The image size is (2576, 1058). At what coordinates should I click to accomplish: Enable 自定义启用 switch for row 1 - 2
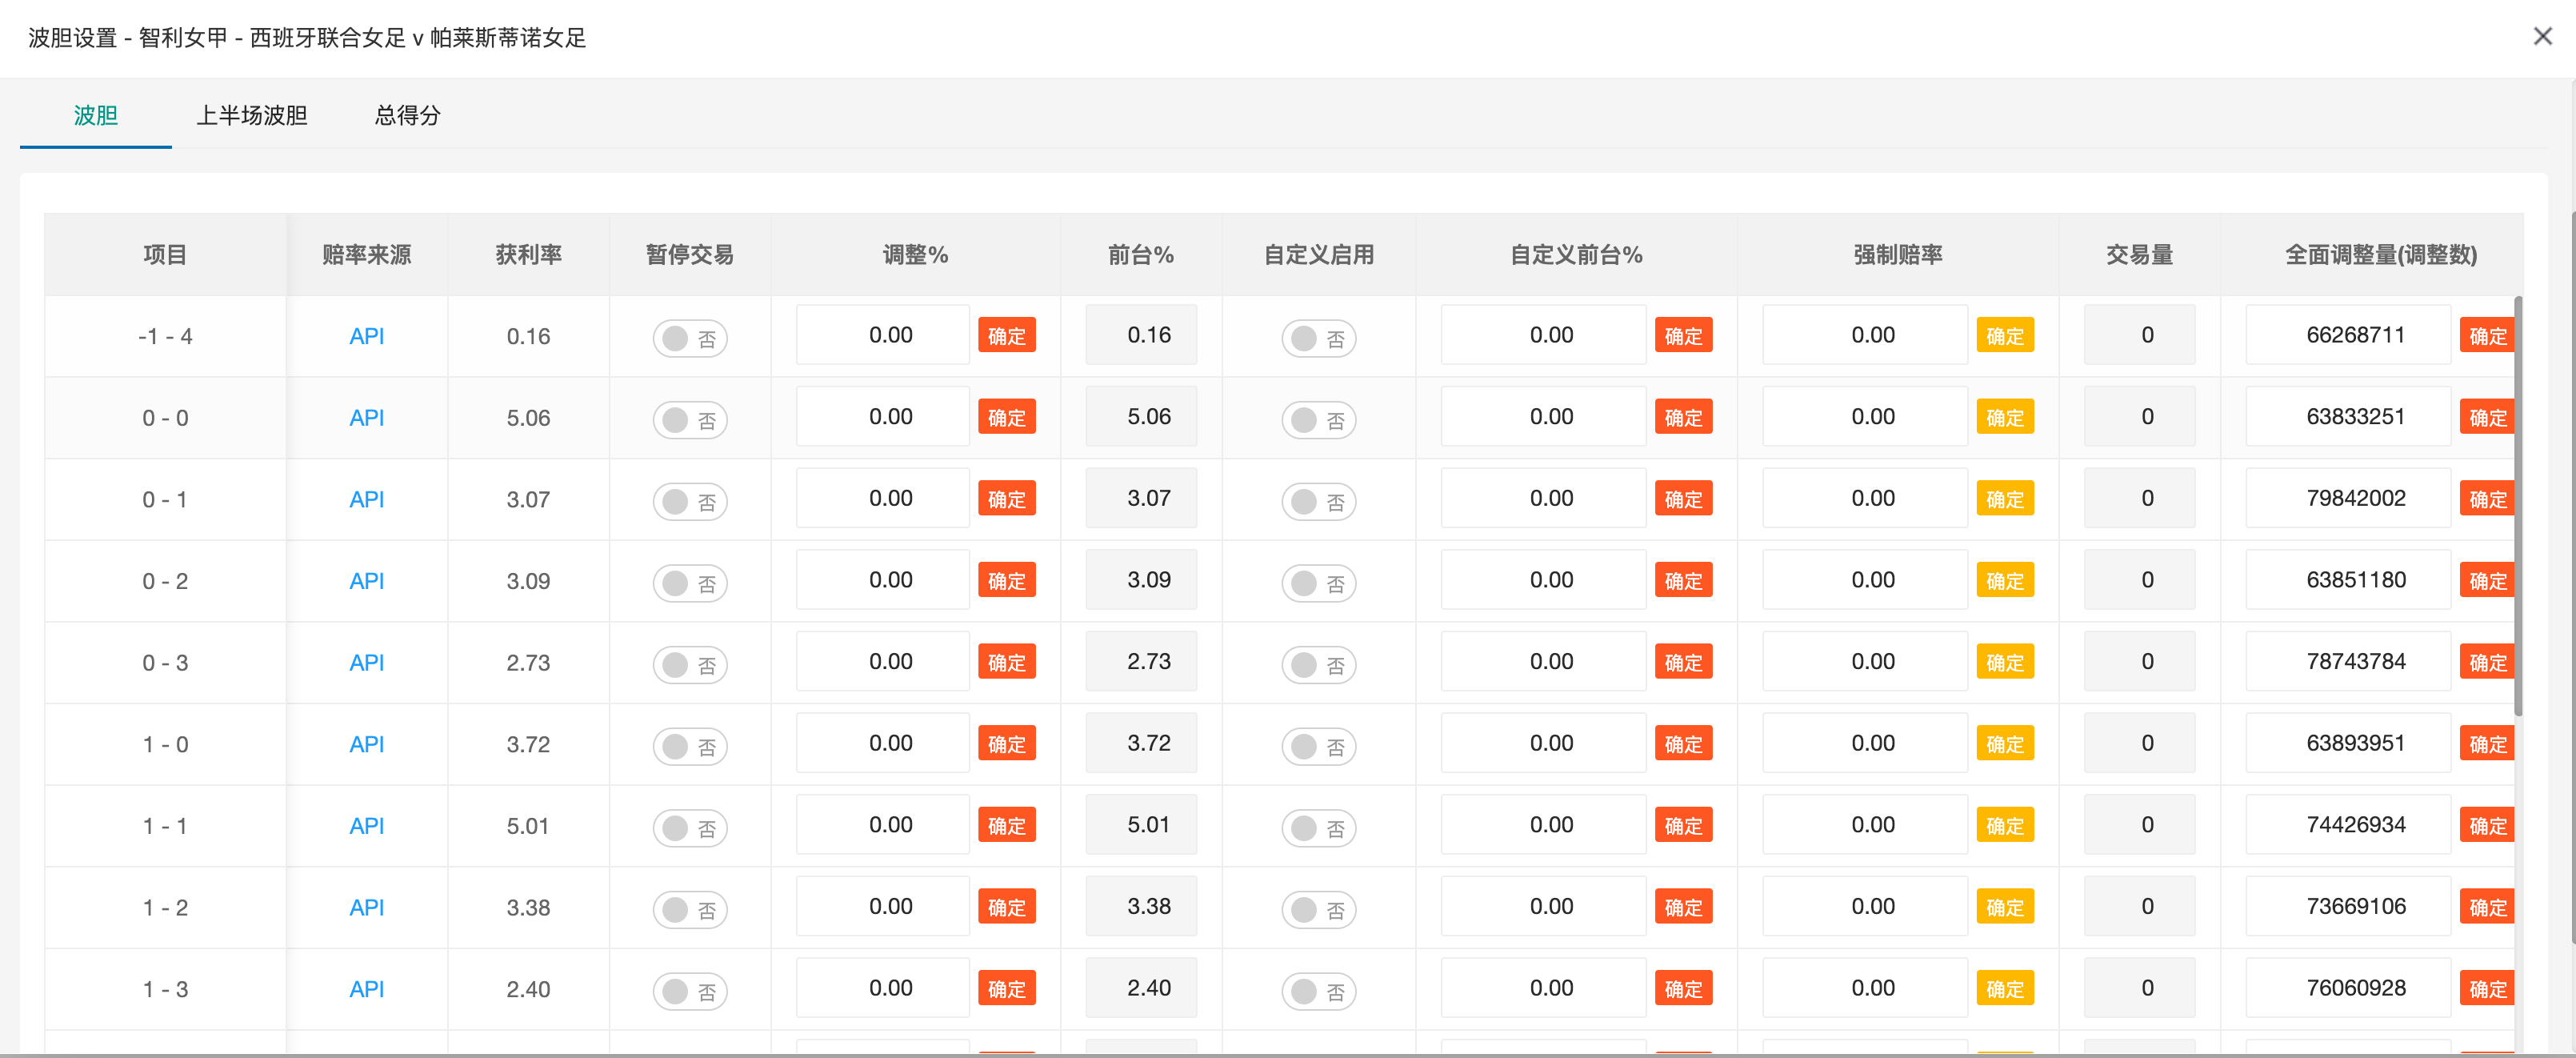point(1318,909)
